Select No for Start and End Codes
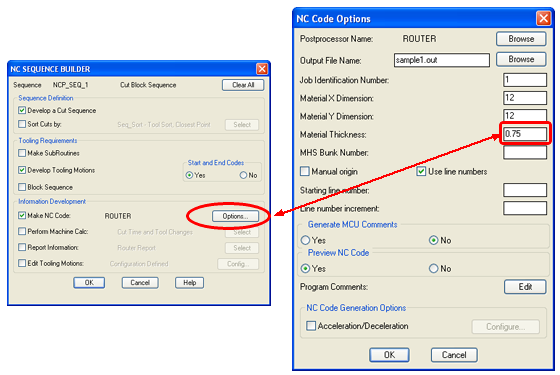Screen dimensions: 560x375 pos(243,175)
